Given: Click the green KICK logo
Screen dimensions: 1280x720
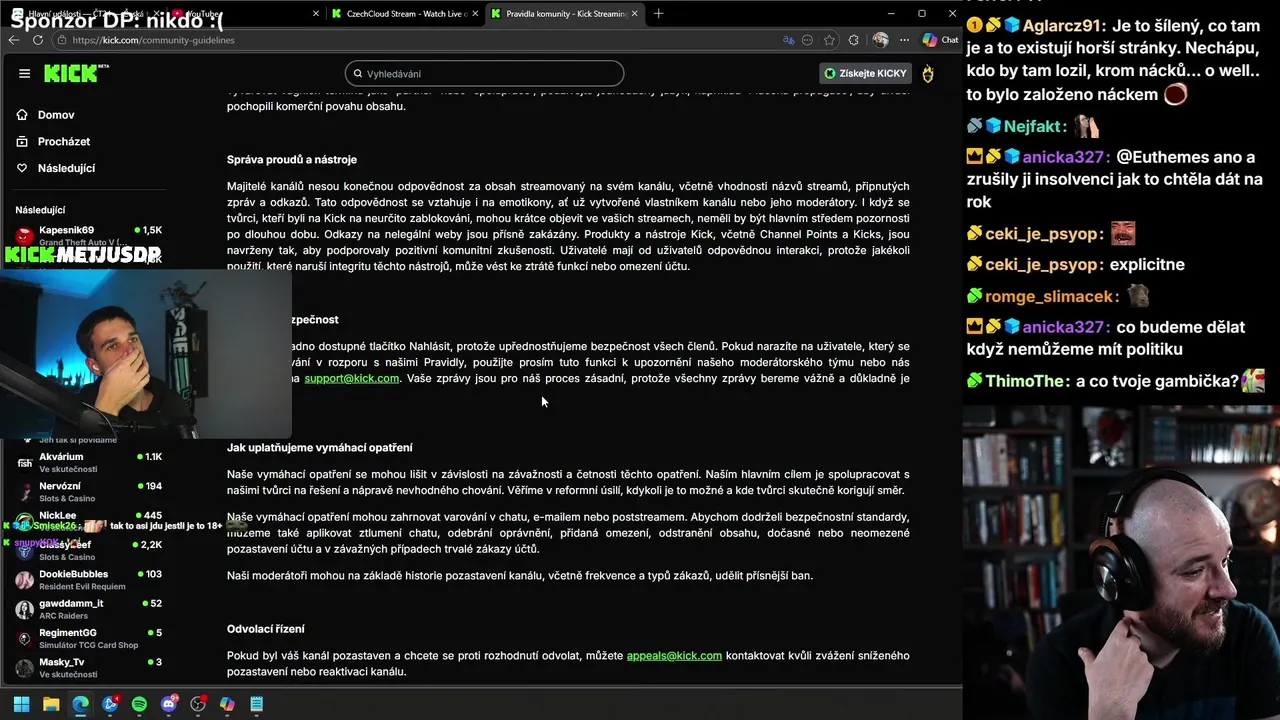Looking at the screenshot, I should click(x=72, y=74).
